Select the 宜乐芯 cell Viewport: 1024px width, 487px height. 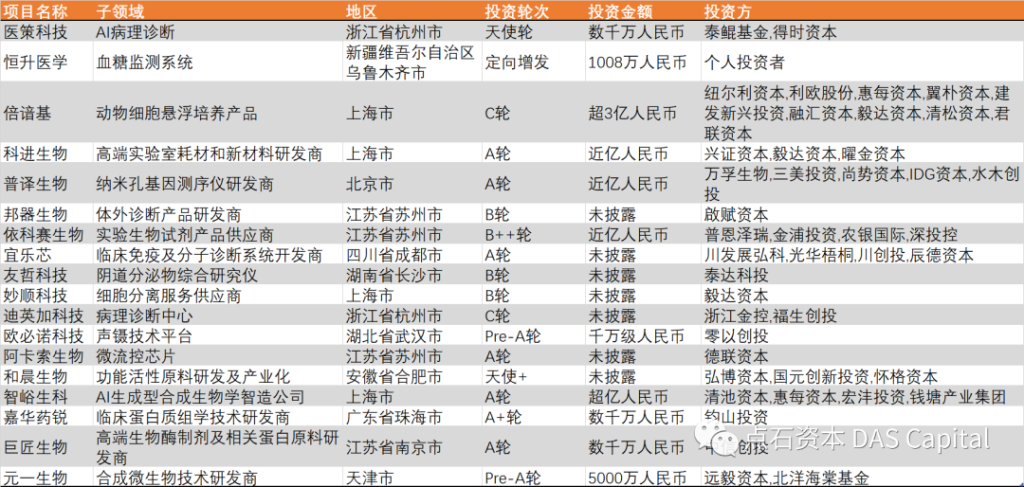click(47, 254)
